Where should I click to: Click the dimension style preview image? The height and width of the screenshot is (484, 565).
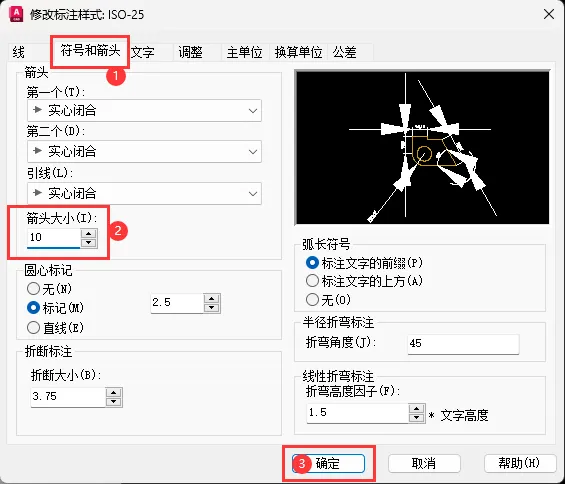tap(422, 148)
